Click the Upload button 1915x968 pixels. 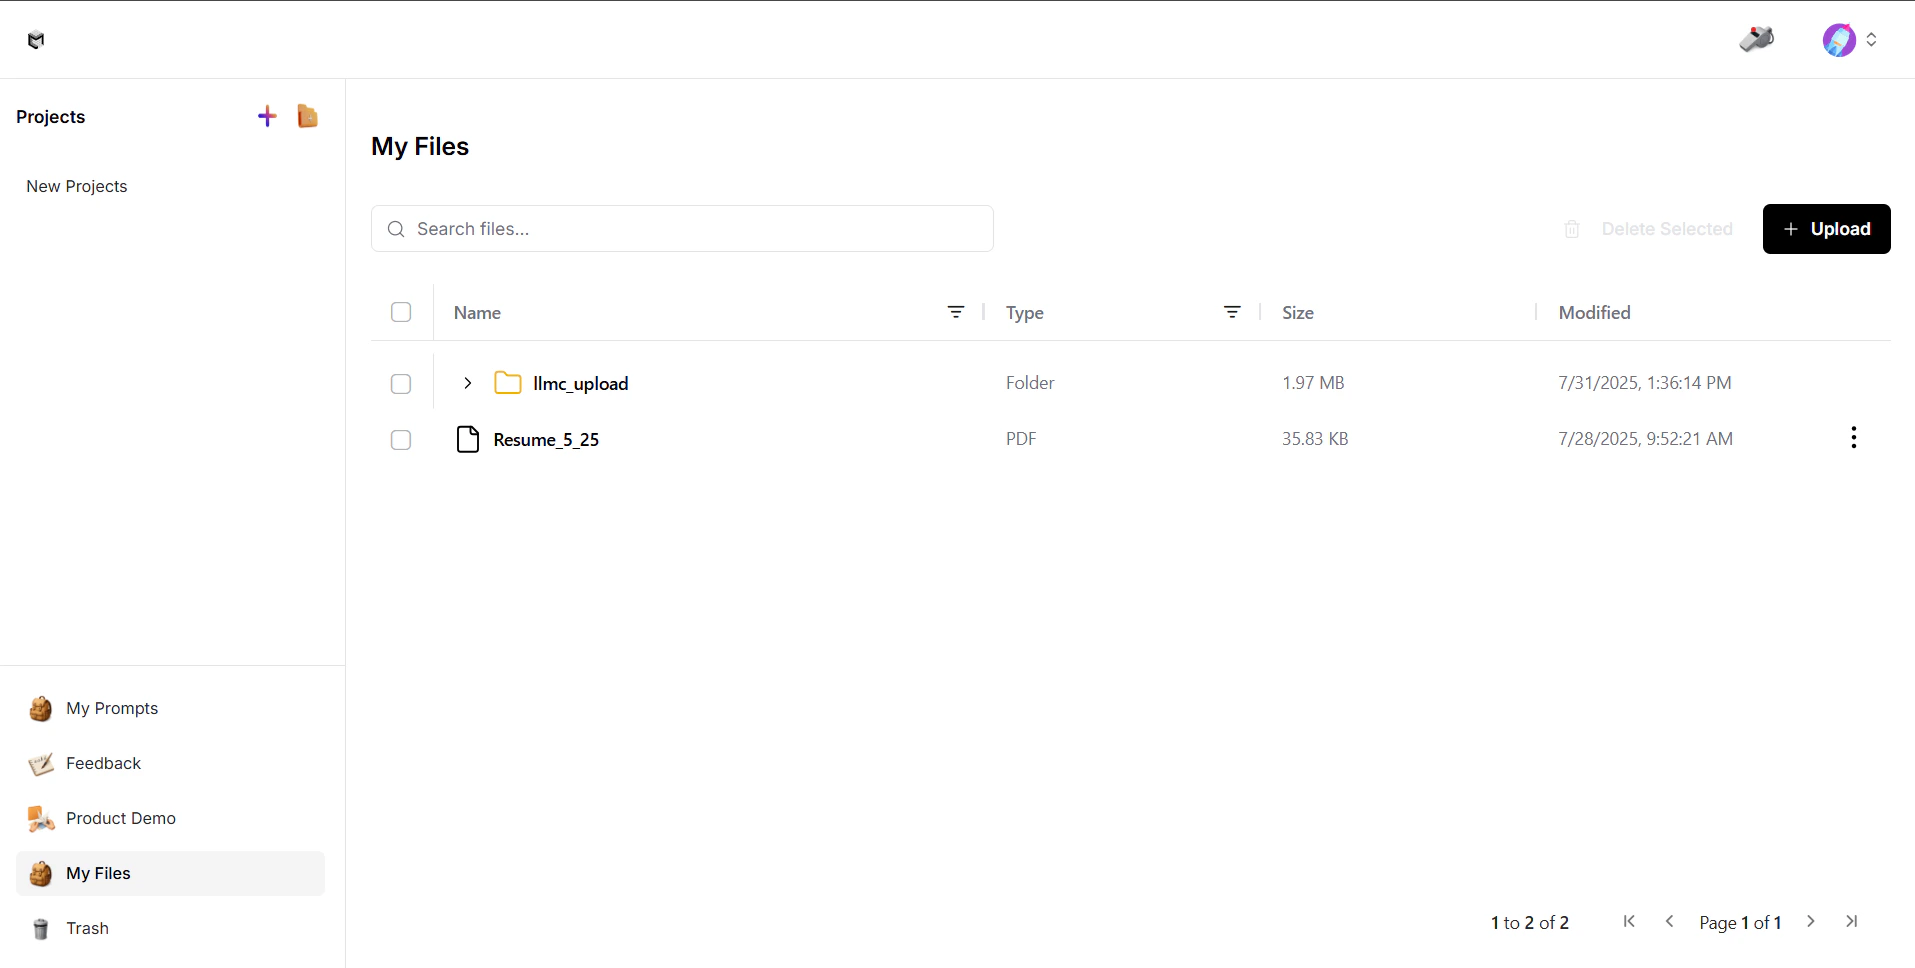(x=1827, y=229)
